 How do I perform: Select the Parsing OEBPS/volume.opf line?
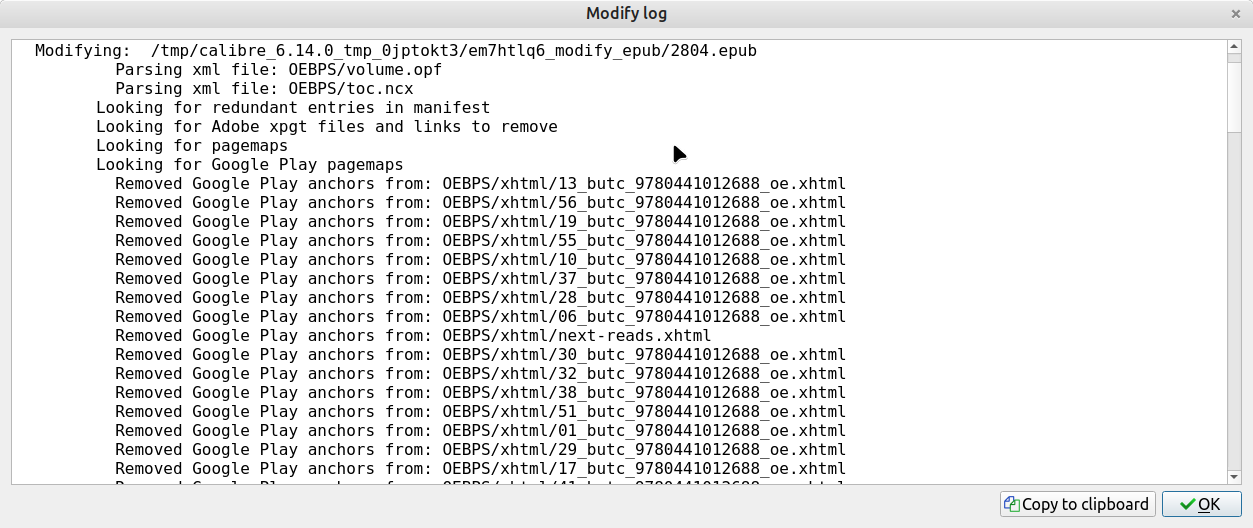(278, 70)
